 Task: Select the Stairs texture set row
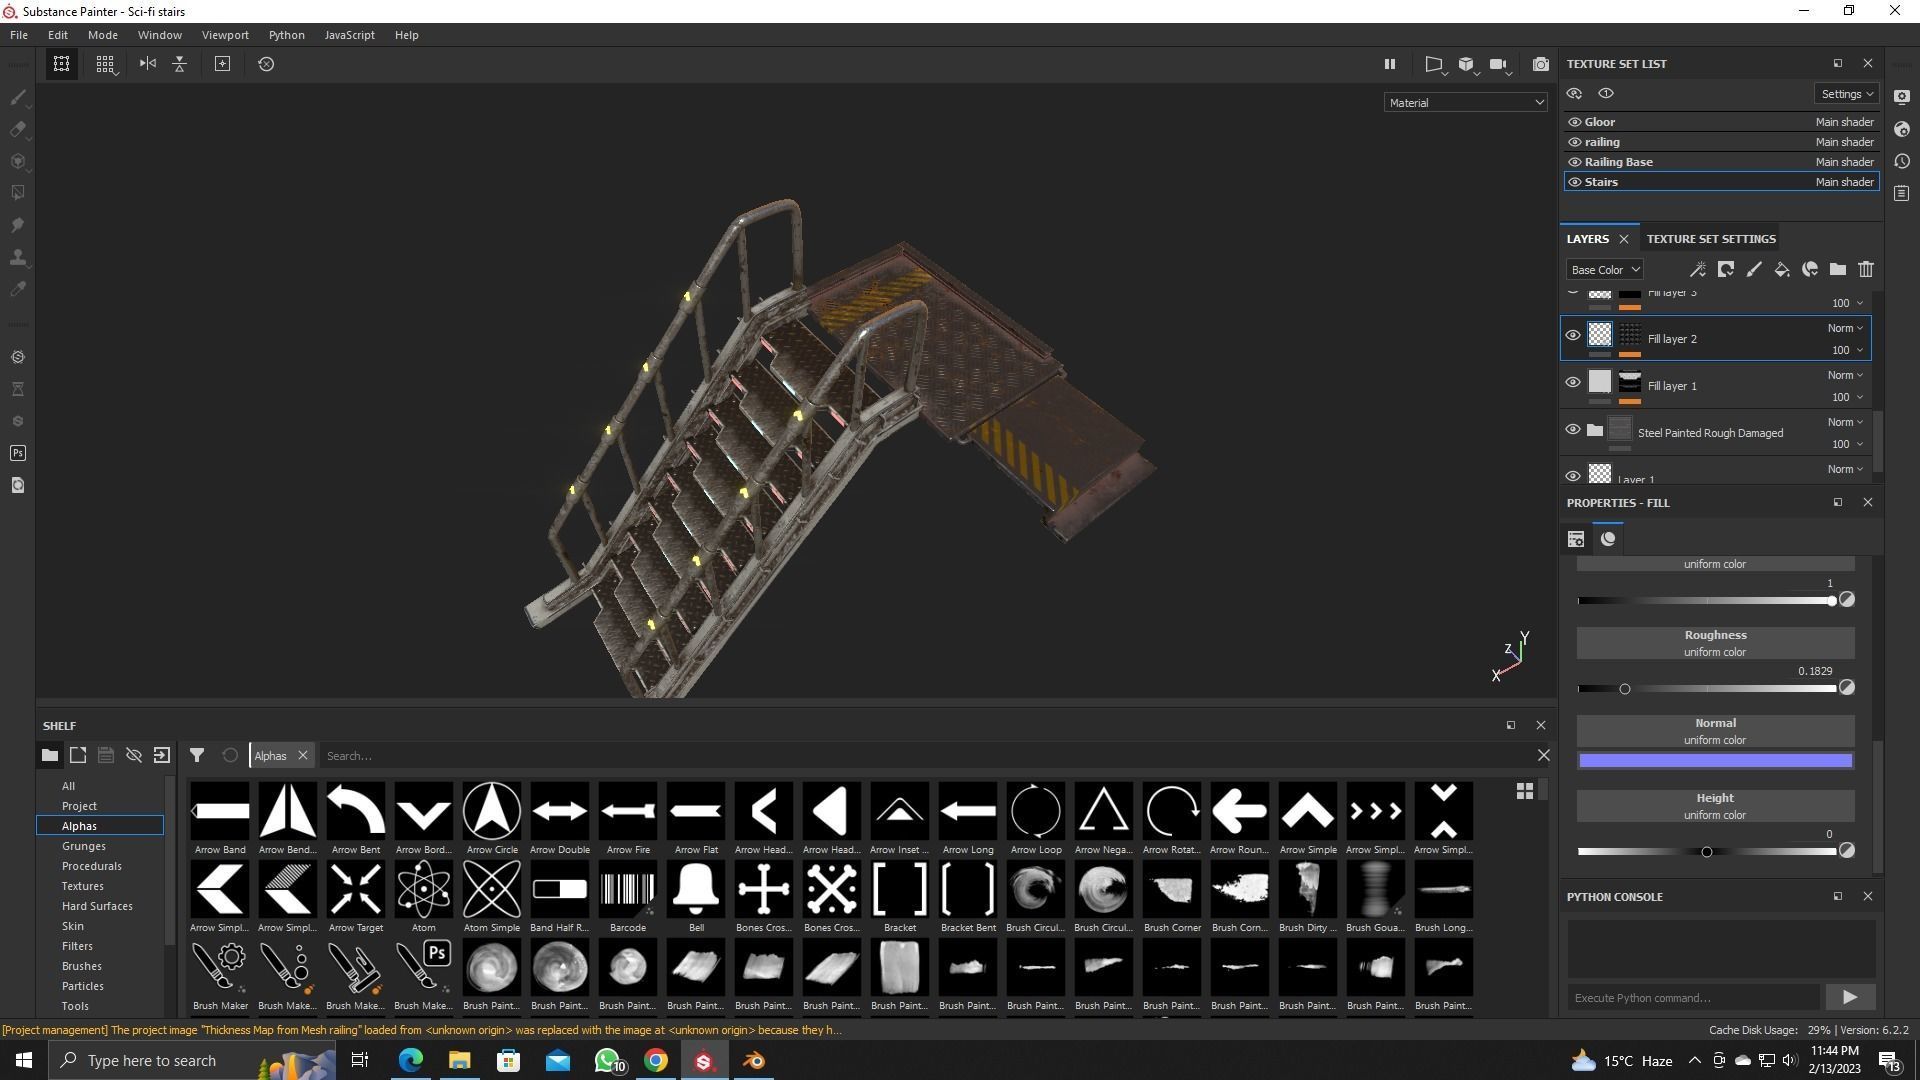(x=1721, y=182)
